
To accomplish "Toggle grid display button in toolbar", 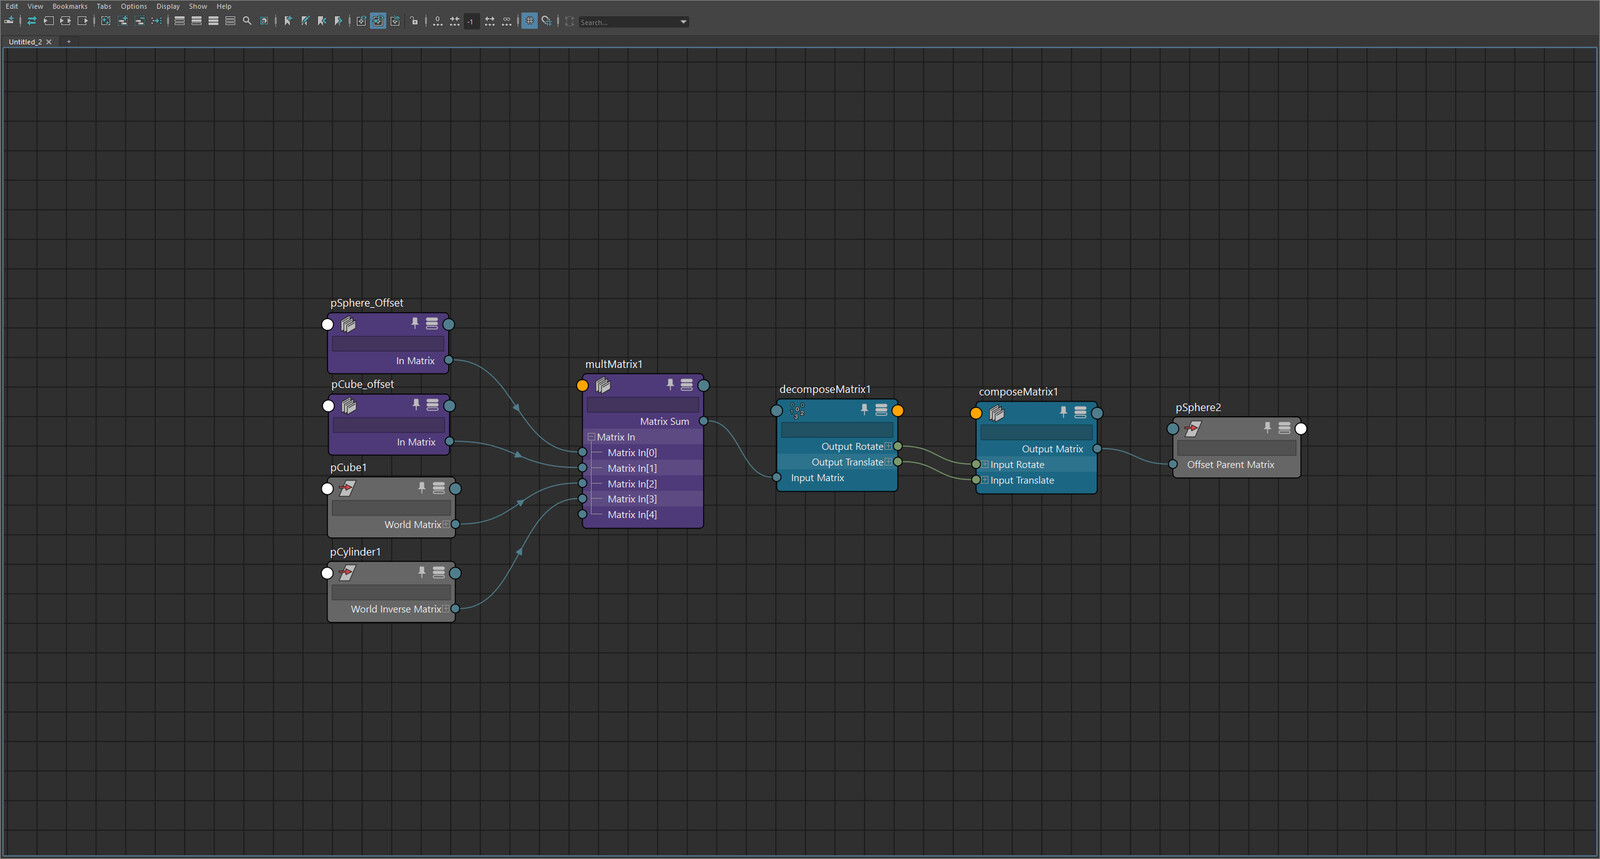I will 530,21.
